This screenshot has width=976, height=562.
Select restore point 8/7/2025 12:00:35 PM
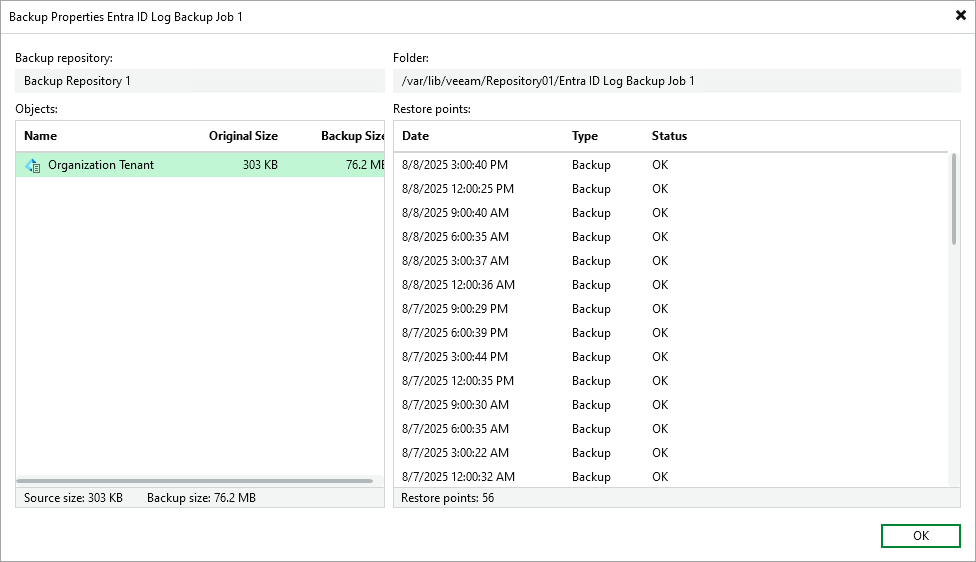[671, 380]
